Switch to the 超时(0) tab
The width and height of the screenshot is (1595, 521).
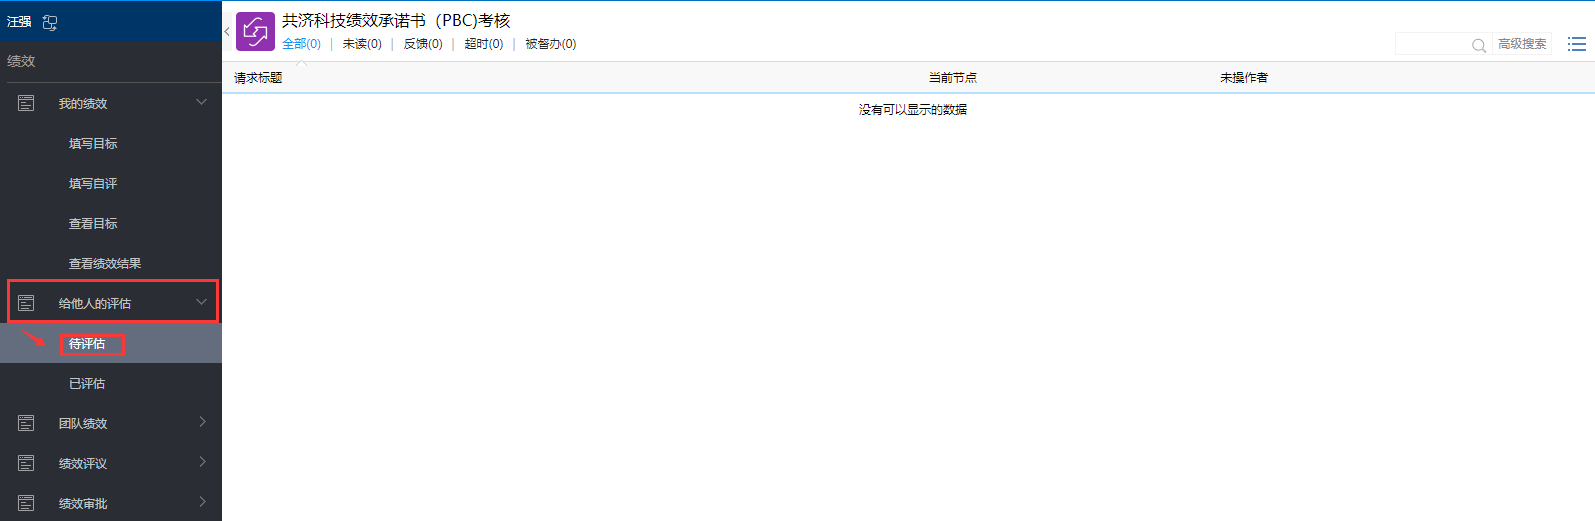483,44
